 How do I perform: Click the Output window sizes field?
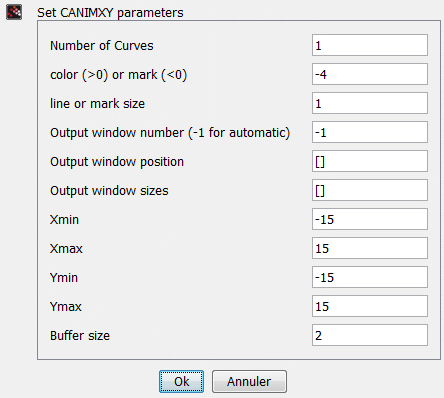pos(370,190)
